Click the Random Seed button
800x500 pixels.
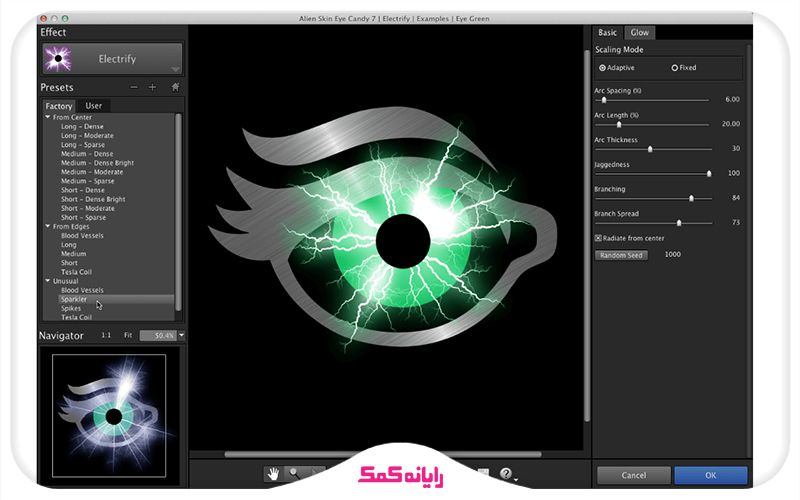(621, 255)
